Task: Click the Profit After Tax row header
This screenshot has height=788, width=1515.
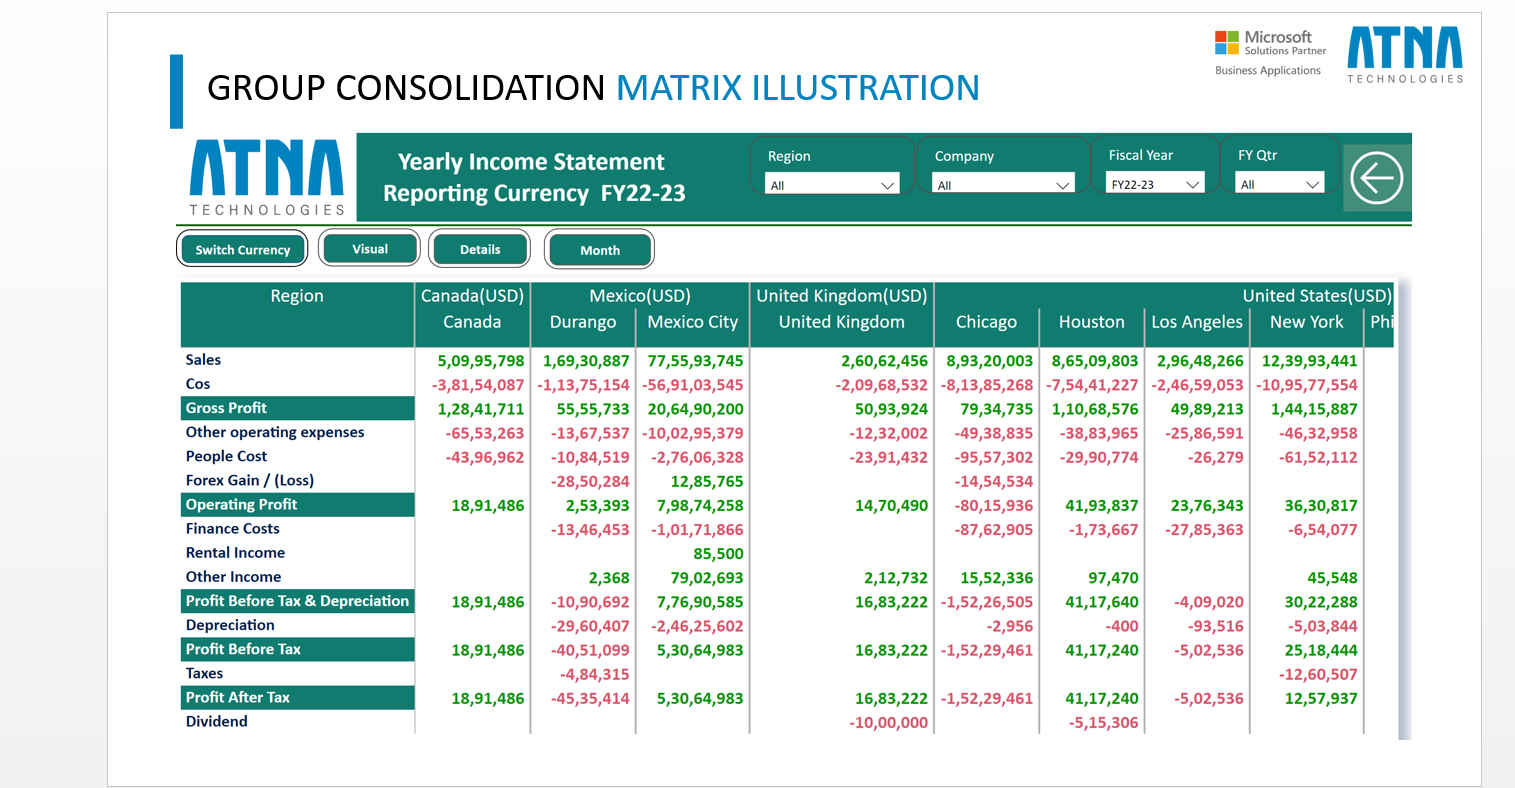Action: coord(298,697)
